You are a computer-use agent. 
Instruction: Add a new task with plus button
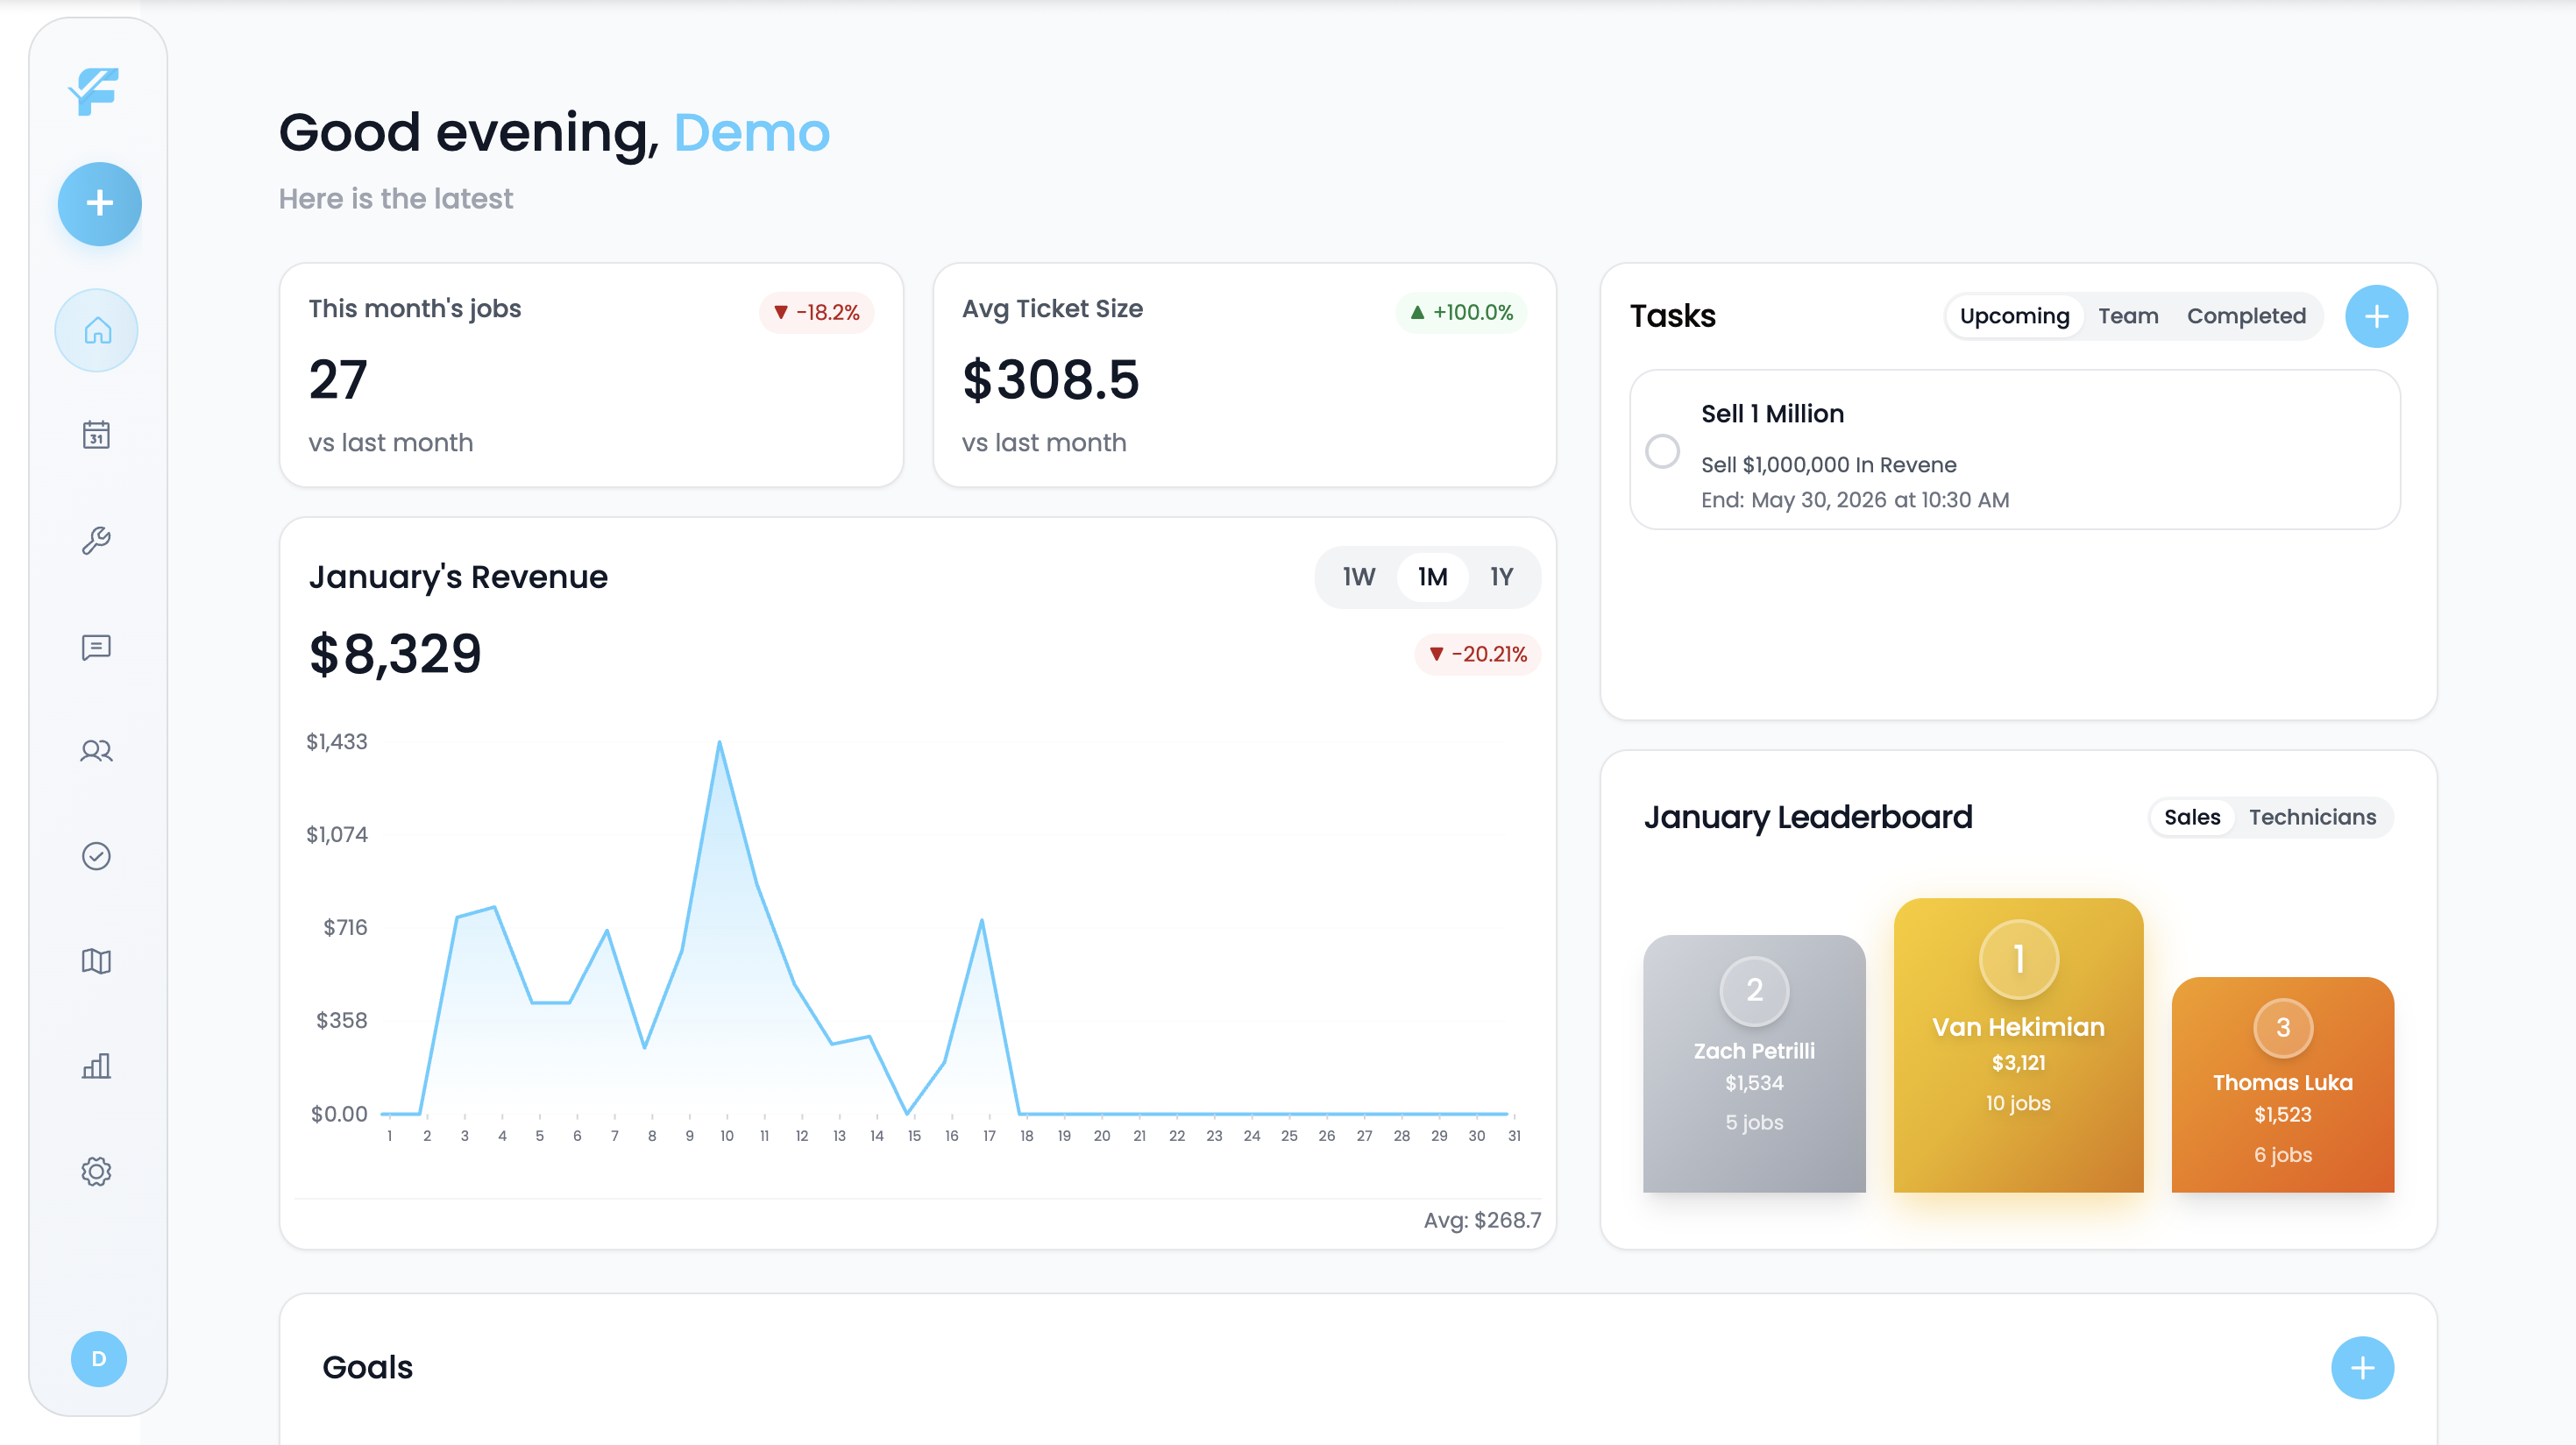click(2376, 316)
